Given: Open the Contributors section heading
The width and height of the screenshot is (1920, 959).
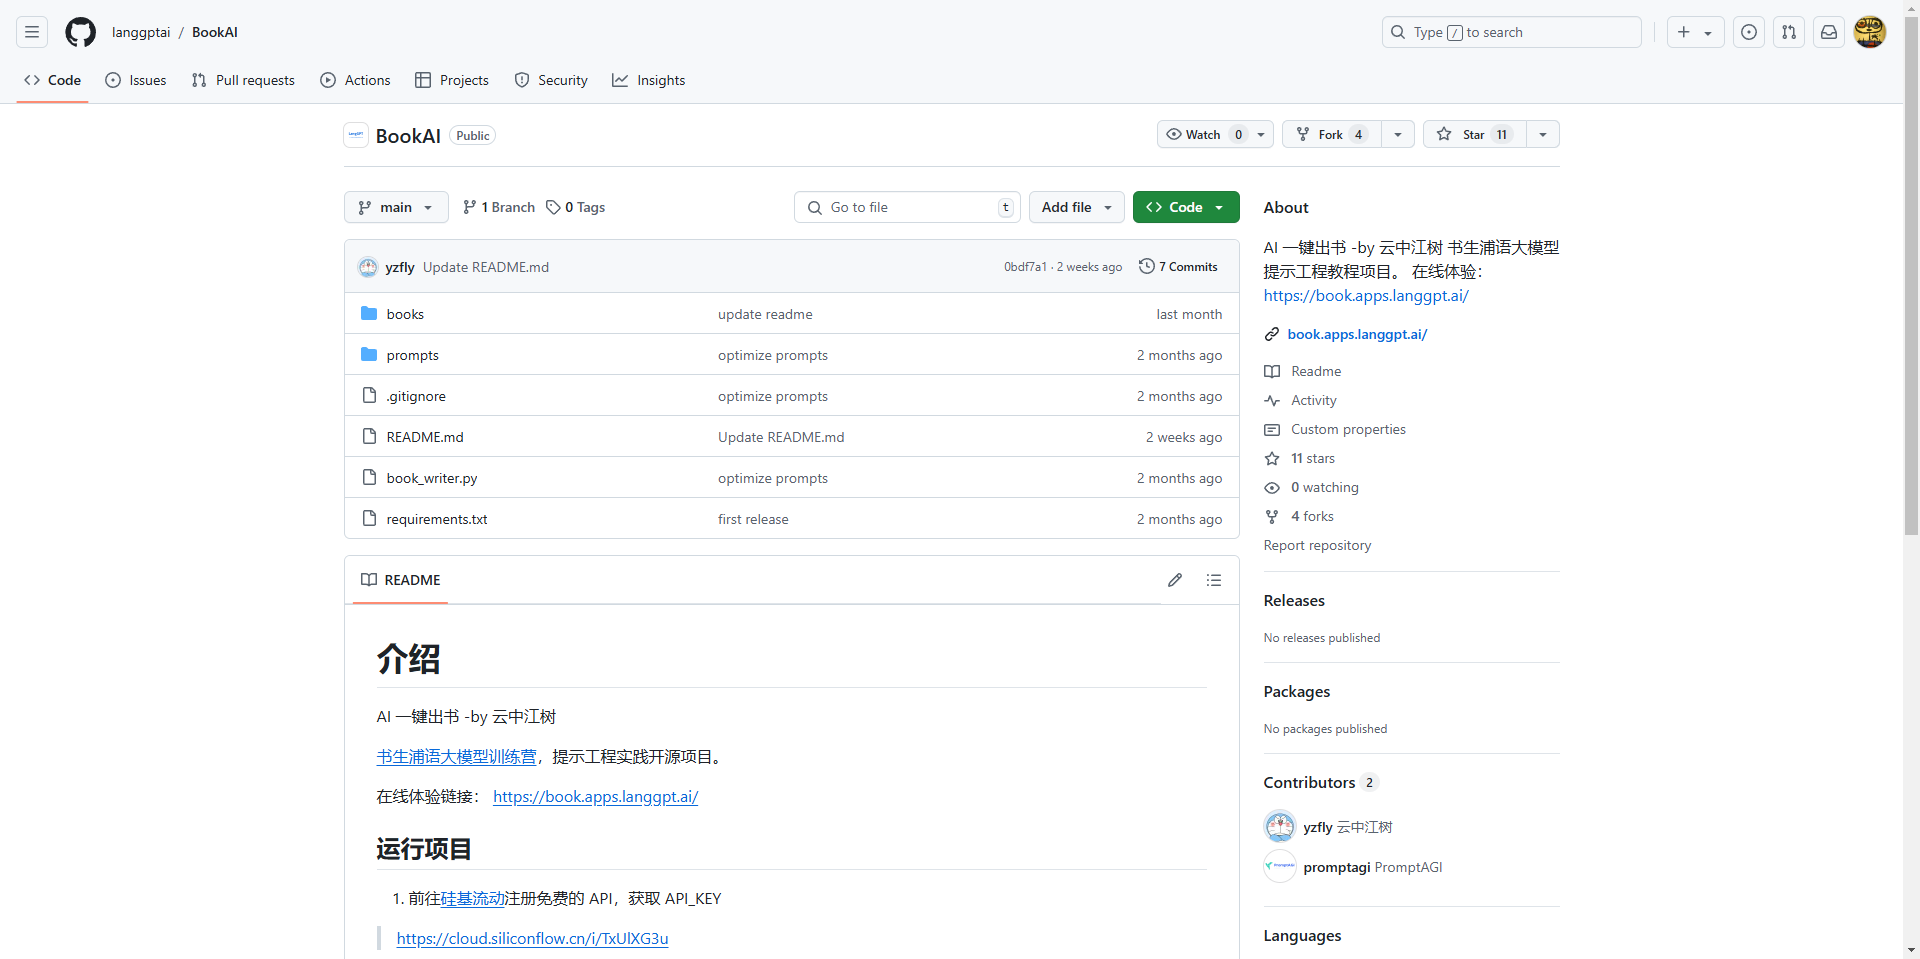Looking at the screenshot, I should tap(1321, 782).
